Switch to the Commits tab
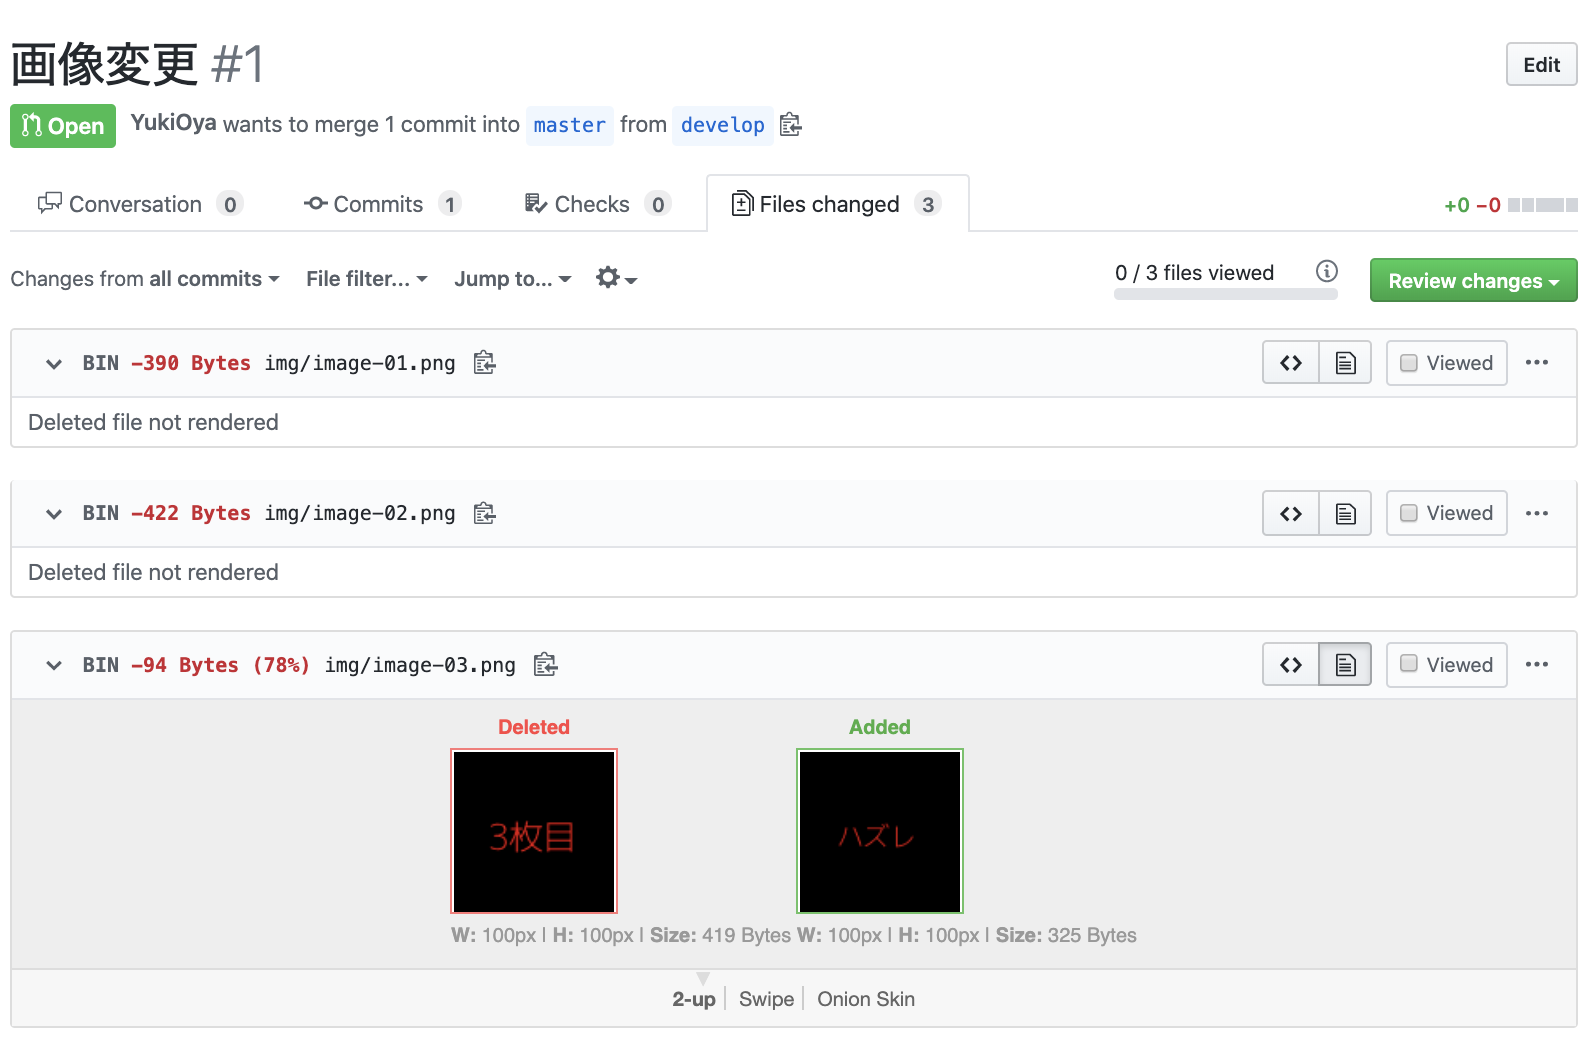Image resolution: width=1588 pixels, height=1042 pixels. (382, 204)
